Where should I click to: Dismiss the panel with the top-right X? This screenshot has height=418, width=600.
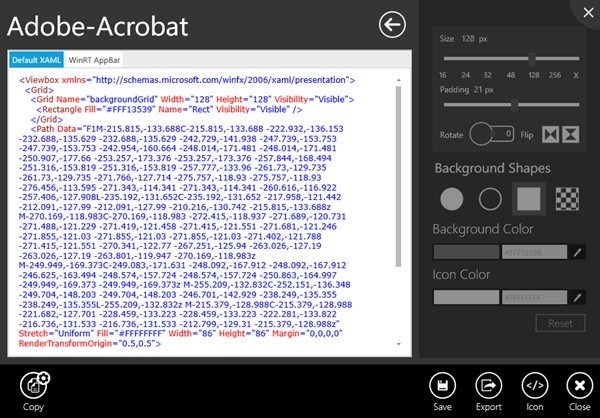pos(588,13)
